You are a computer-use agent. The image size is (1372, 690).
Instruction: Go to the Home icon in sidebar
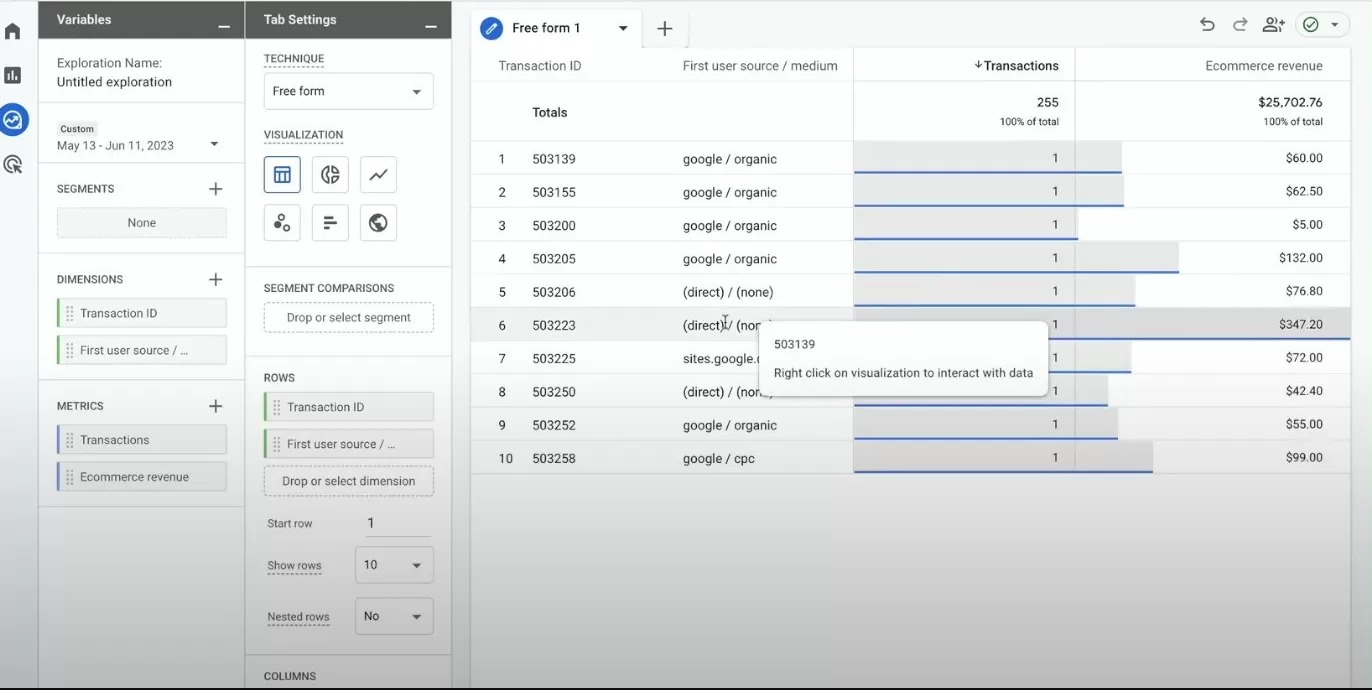tap(13, 31)
